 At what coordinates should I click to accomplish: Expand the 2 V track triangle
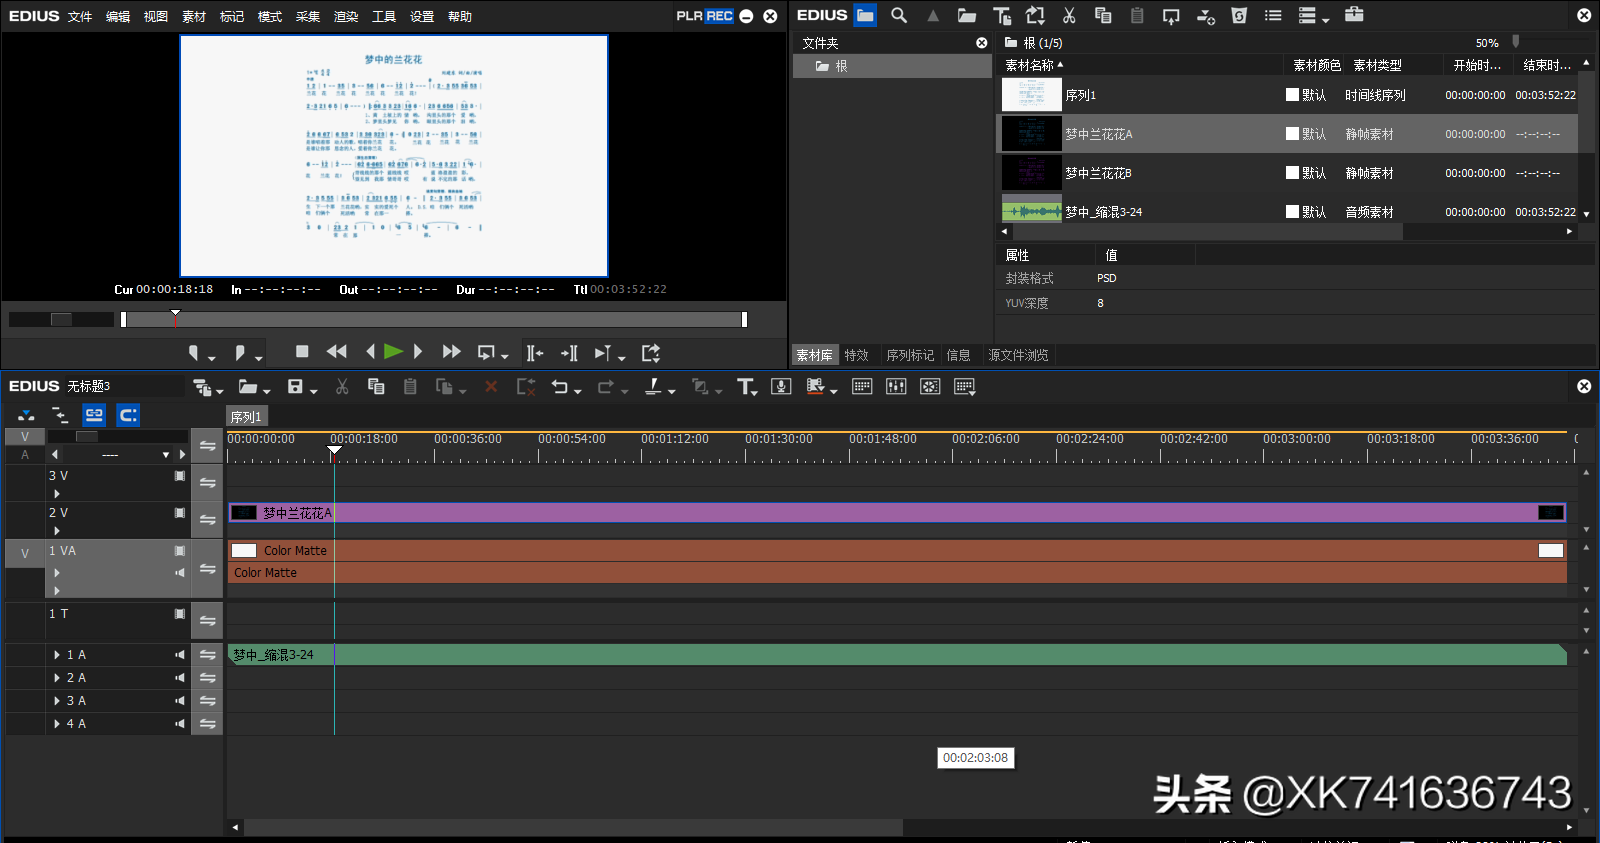point(57,531)
